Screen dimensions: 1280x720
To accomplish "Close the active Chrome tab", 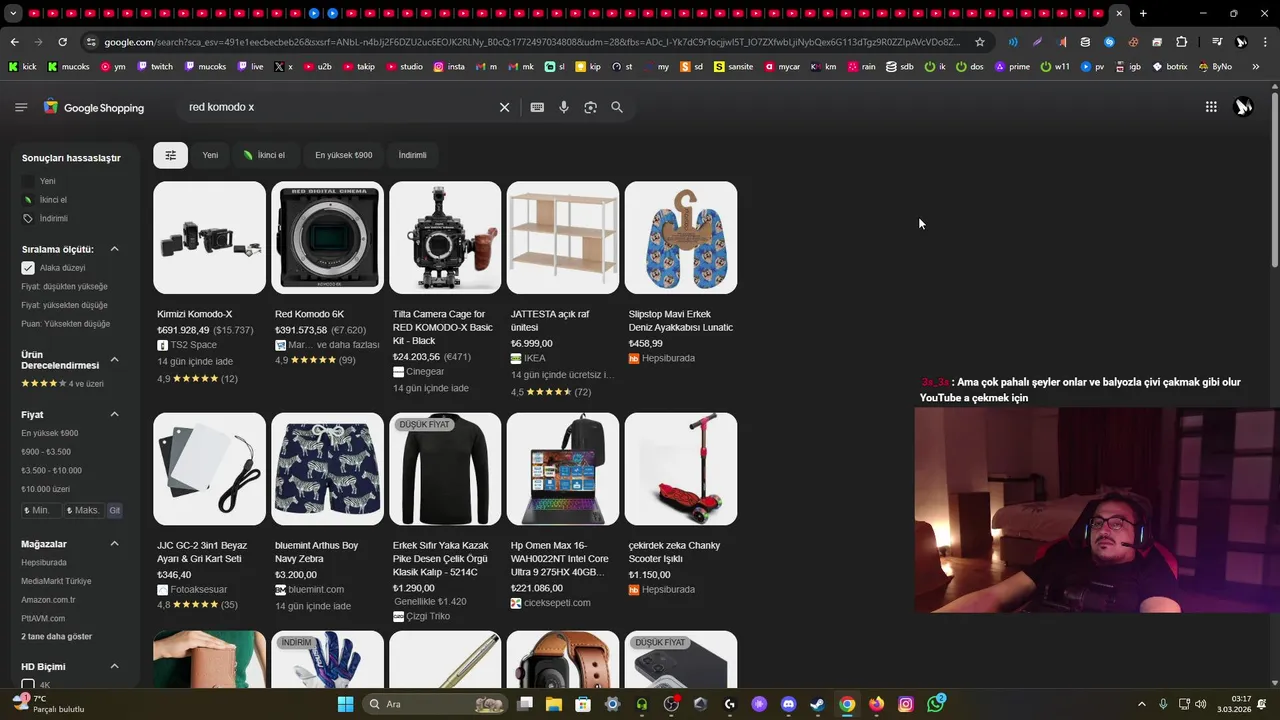I will (x=1119, y=14).
